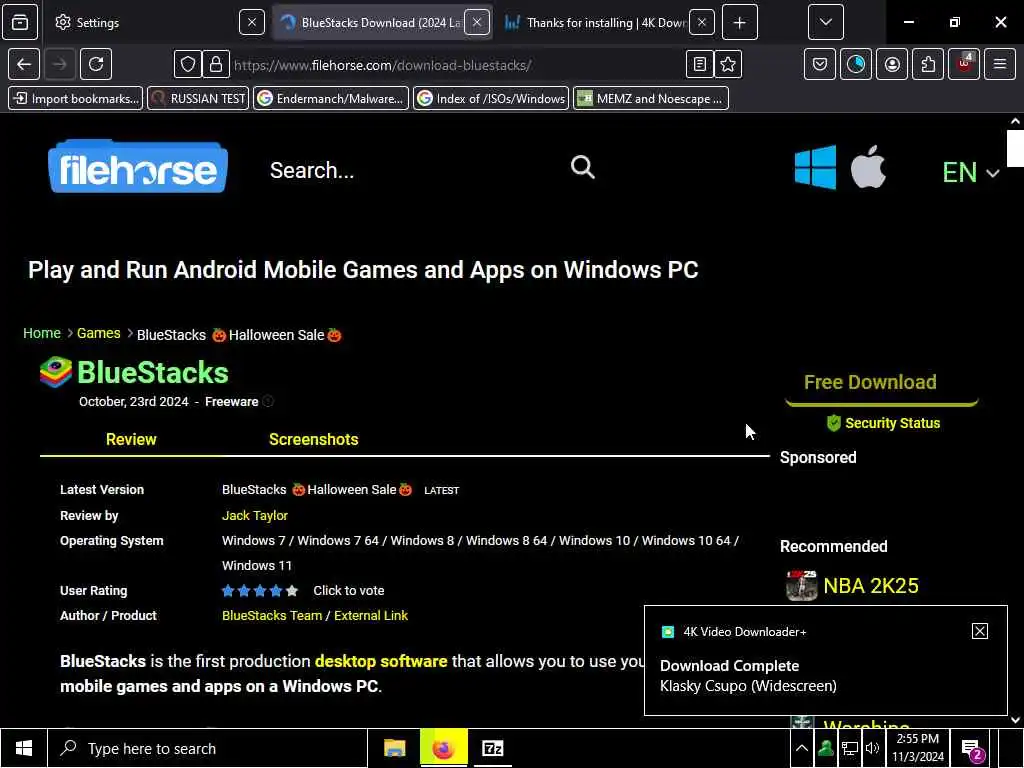
Task: Open tracking protection shield icon
Action: (188, 64)
